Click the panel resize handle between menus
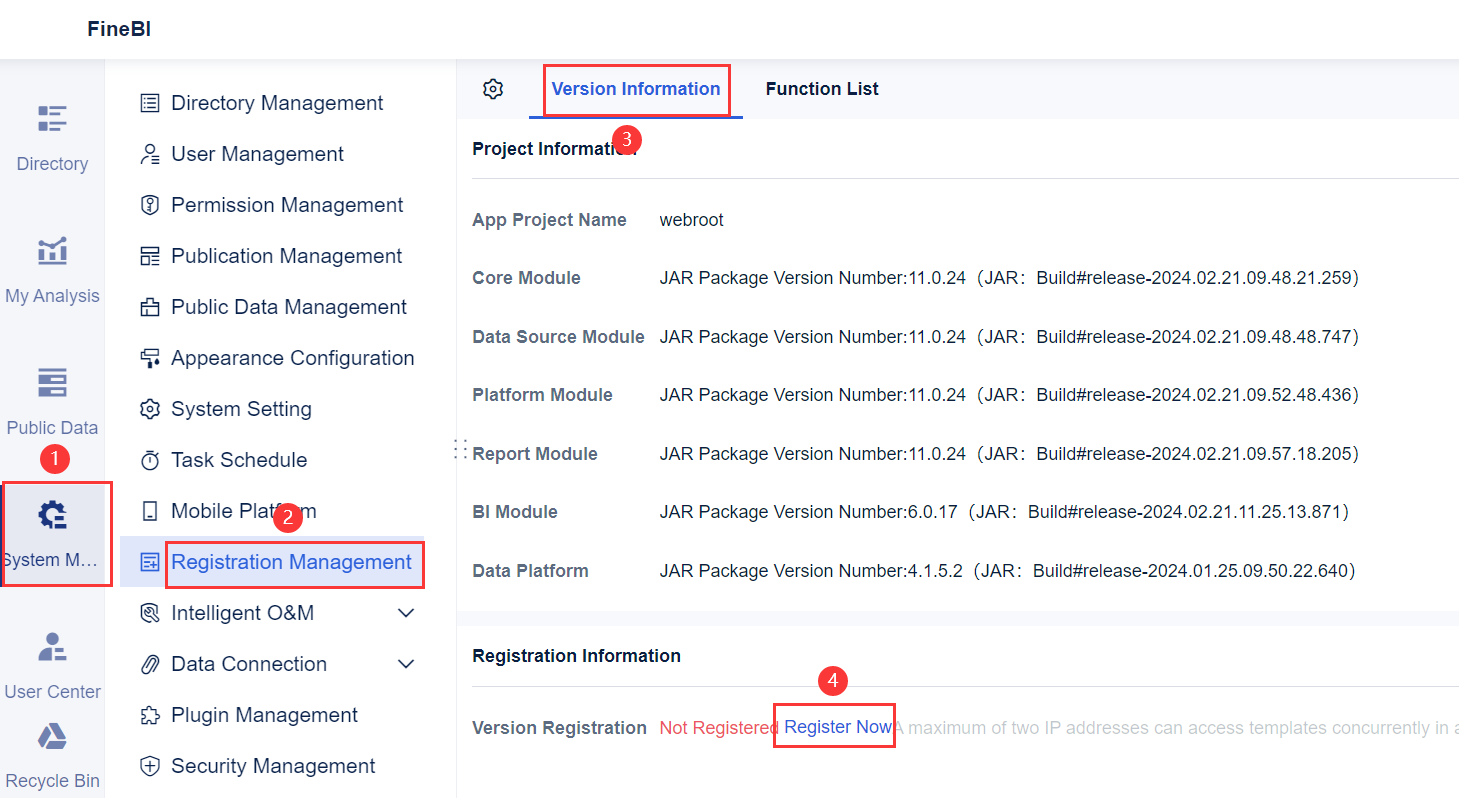 (x=460, y=449)
